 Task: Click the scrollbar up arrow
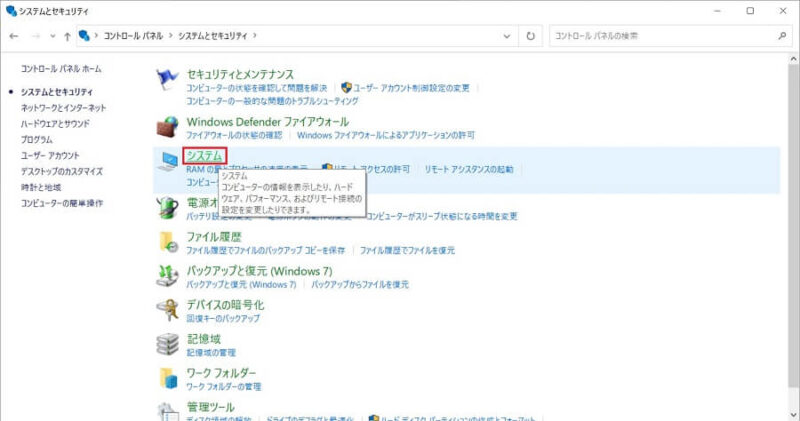tap(793, 59)
